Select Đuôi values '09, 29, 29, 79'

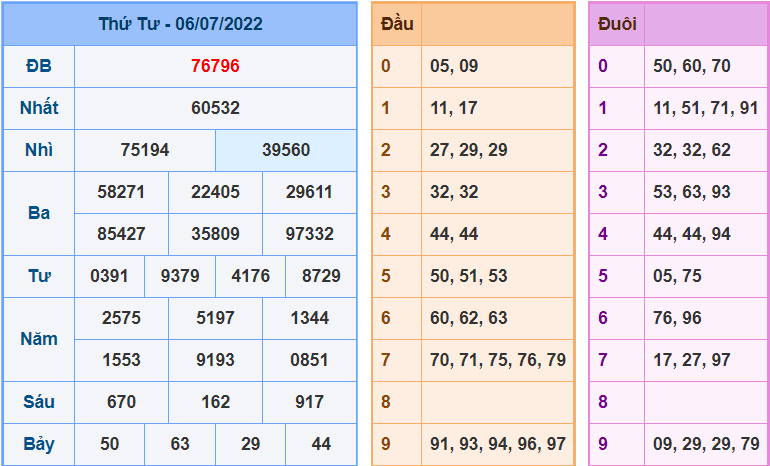coord(706,444)
